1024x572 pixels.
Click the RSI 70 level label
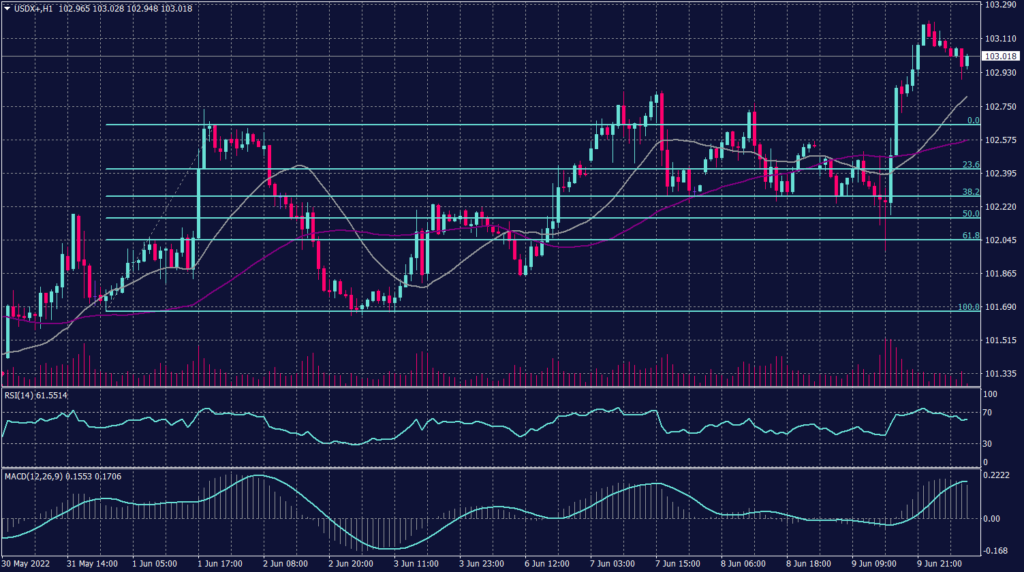coord(988,411)
